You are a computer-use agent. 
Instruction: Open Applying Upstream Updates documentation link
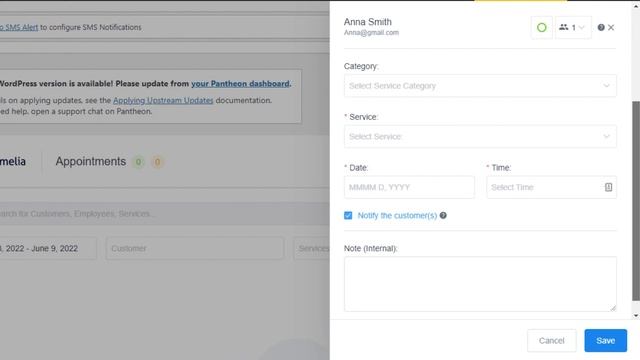pos(163,100)
